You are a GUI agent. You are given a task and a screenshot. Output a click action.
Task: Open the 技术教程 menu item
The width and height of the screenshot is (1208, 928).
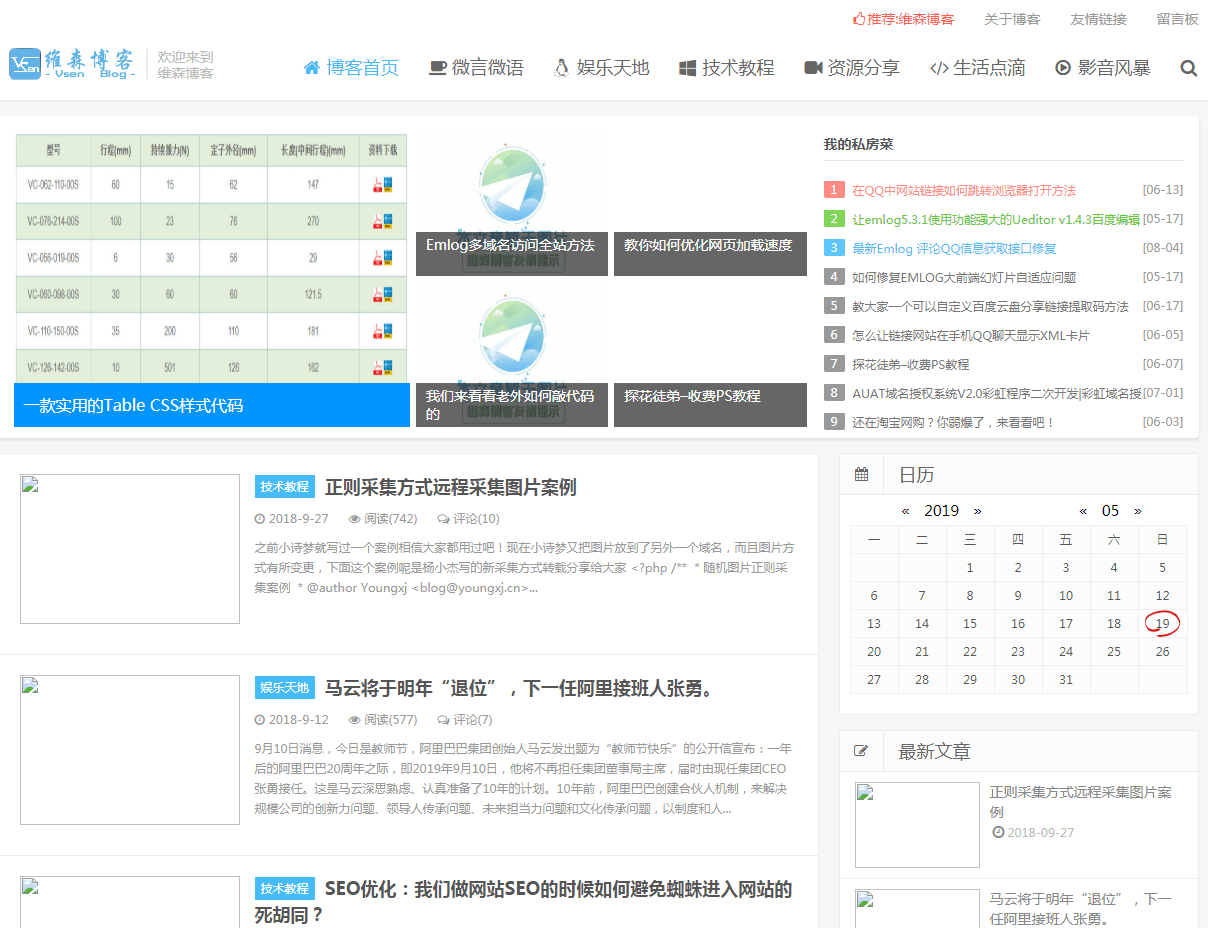pyautogui.click(x=737, y=67)
